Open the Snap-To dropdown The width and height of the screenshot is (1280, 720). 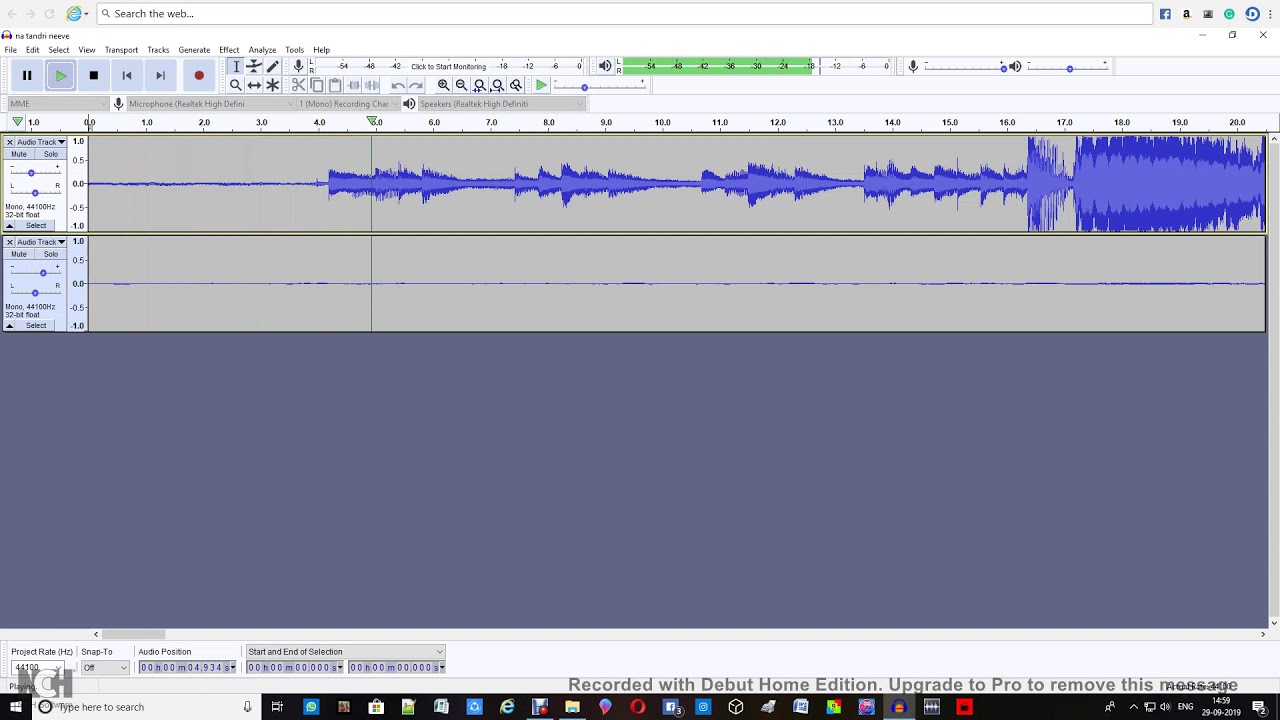(x=105, y=667)
